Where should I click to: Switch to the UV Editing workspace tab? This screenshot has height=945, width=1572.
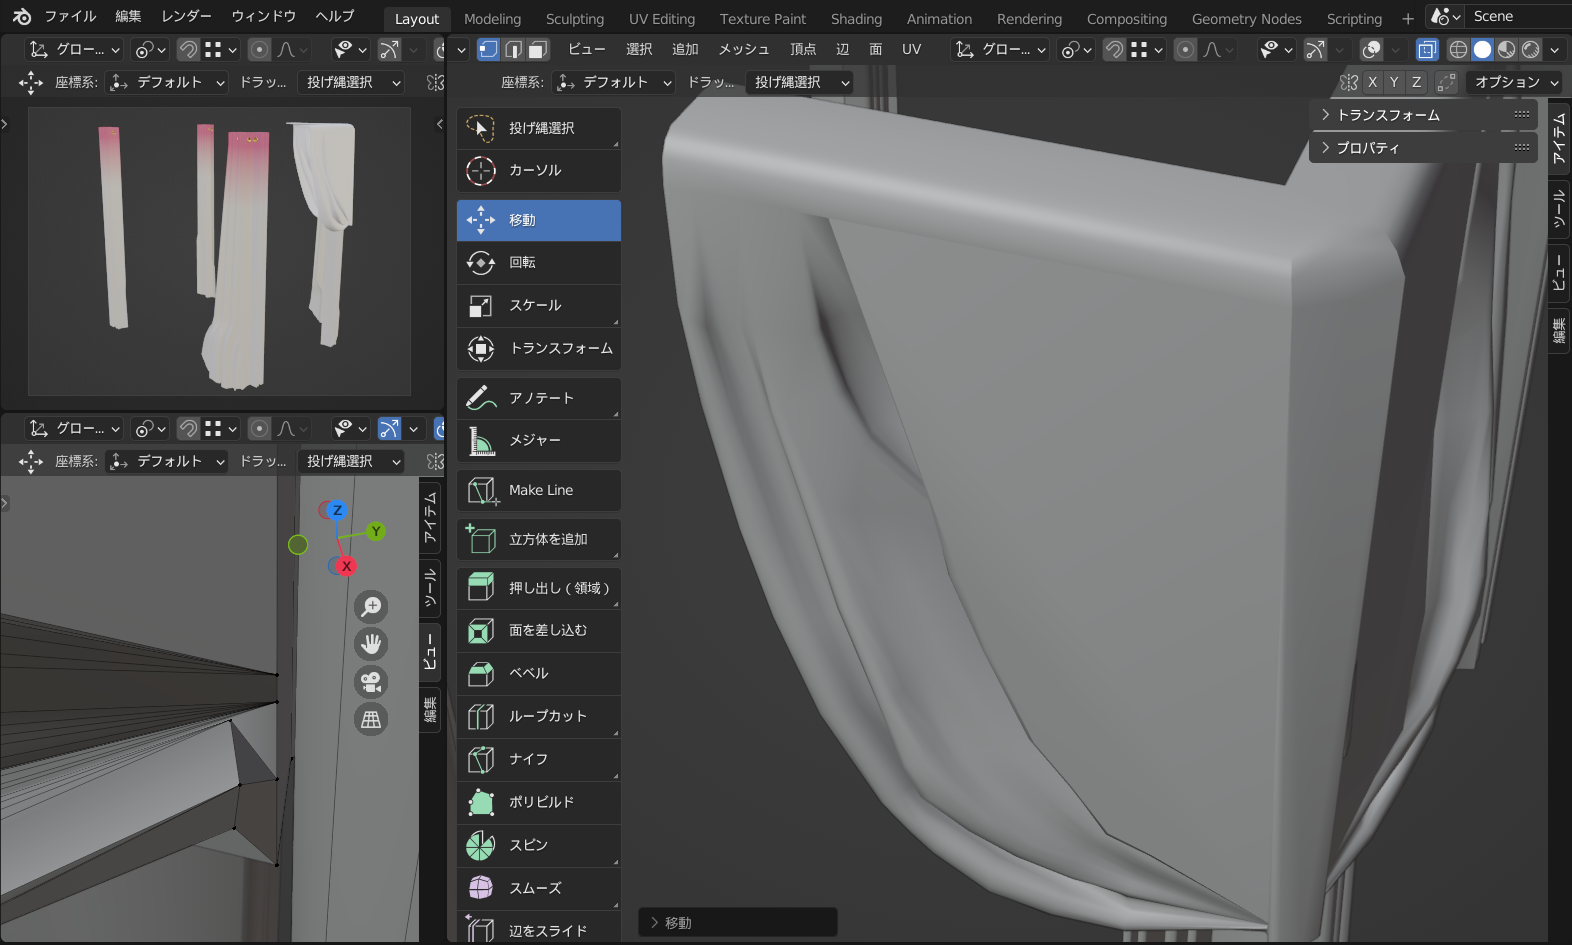661,19
